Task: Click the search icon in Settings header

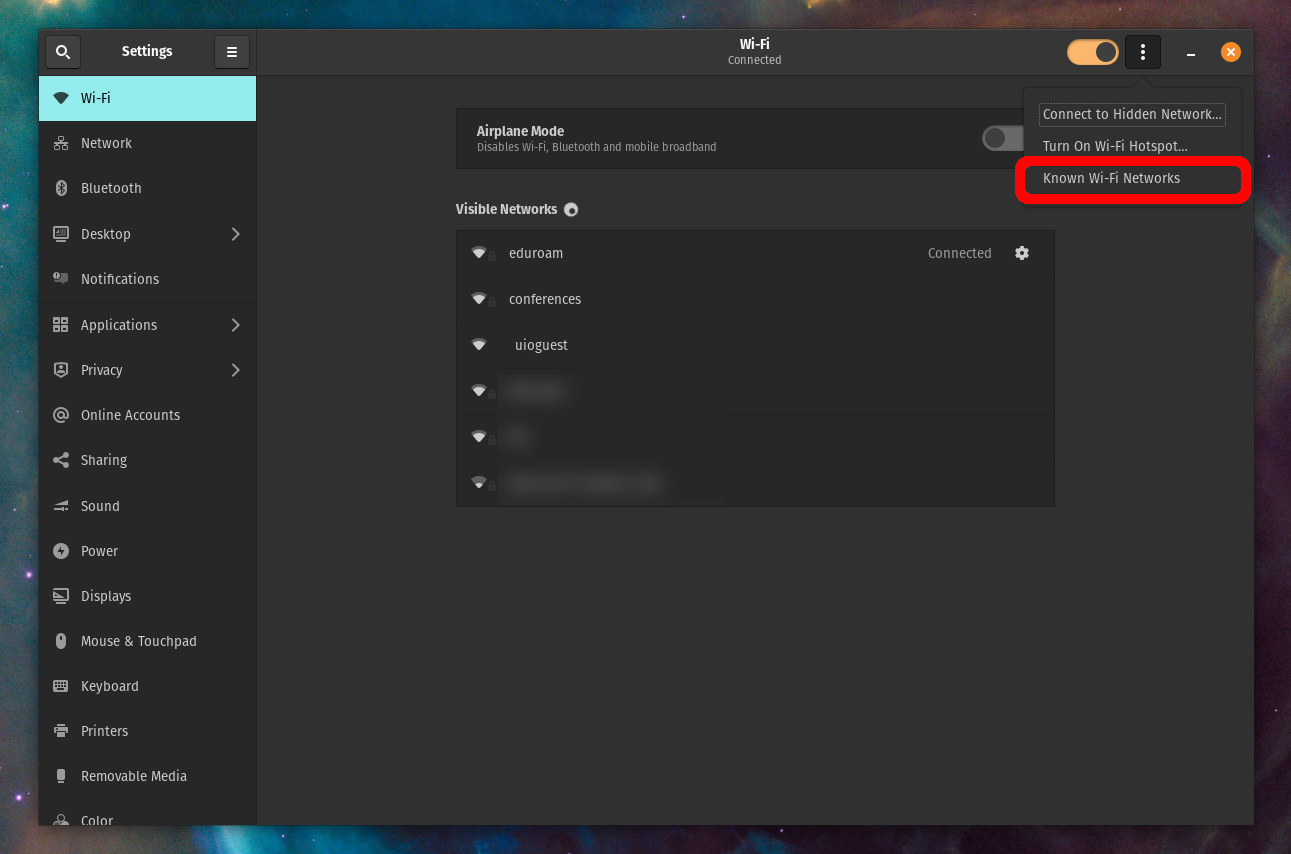Action: tap(63, 52)
